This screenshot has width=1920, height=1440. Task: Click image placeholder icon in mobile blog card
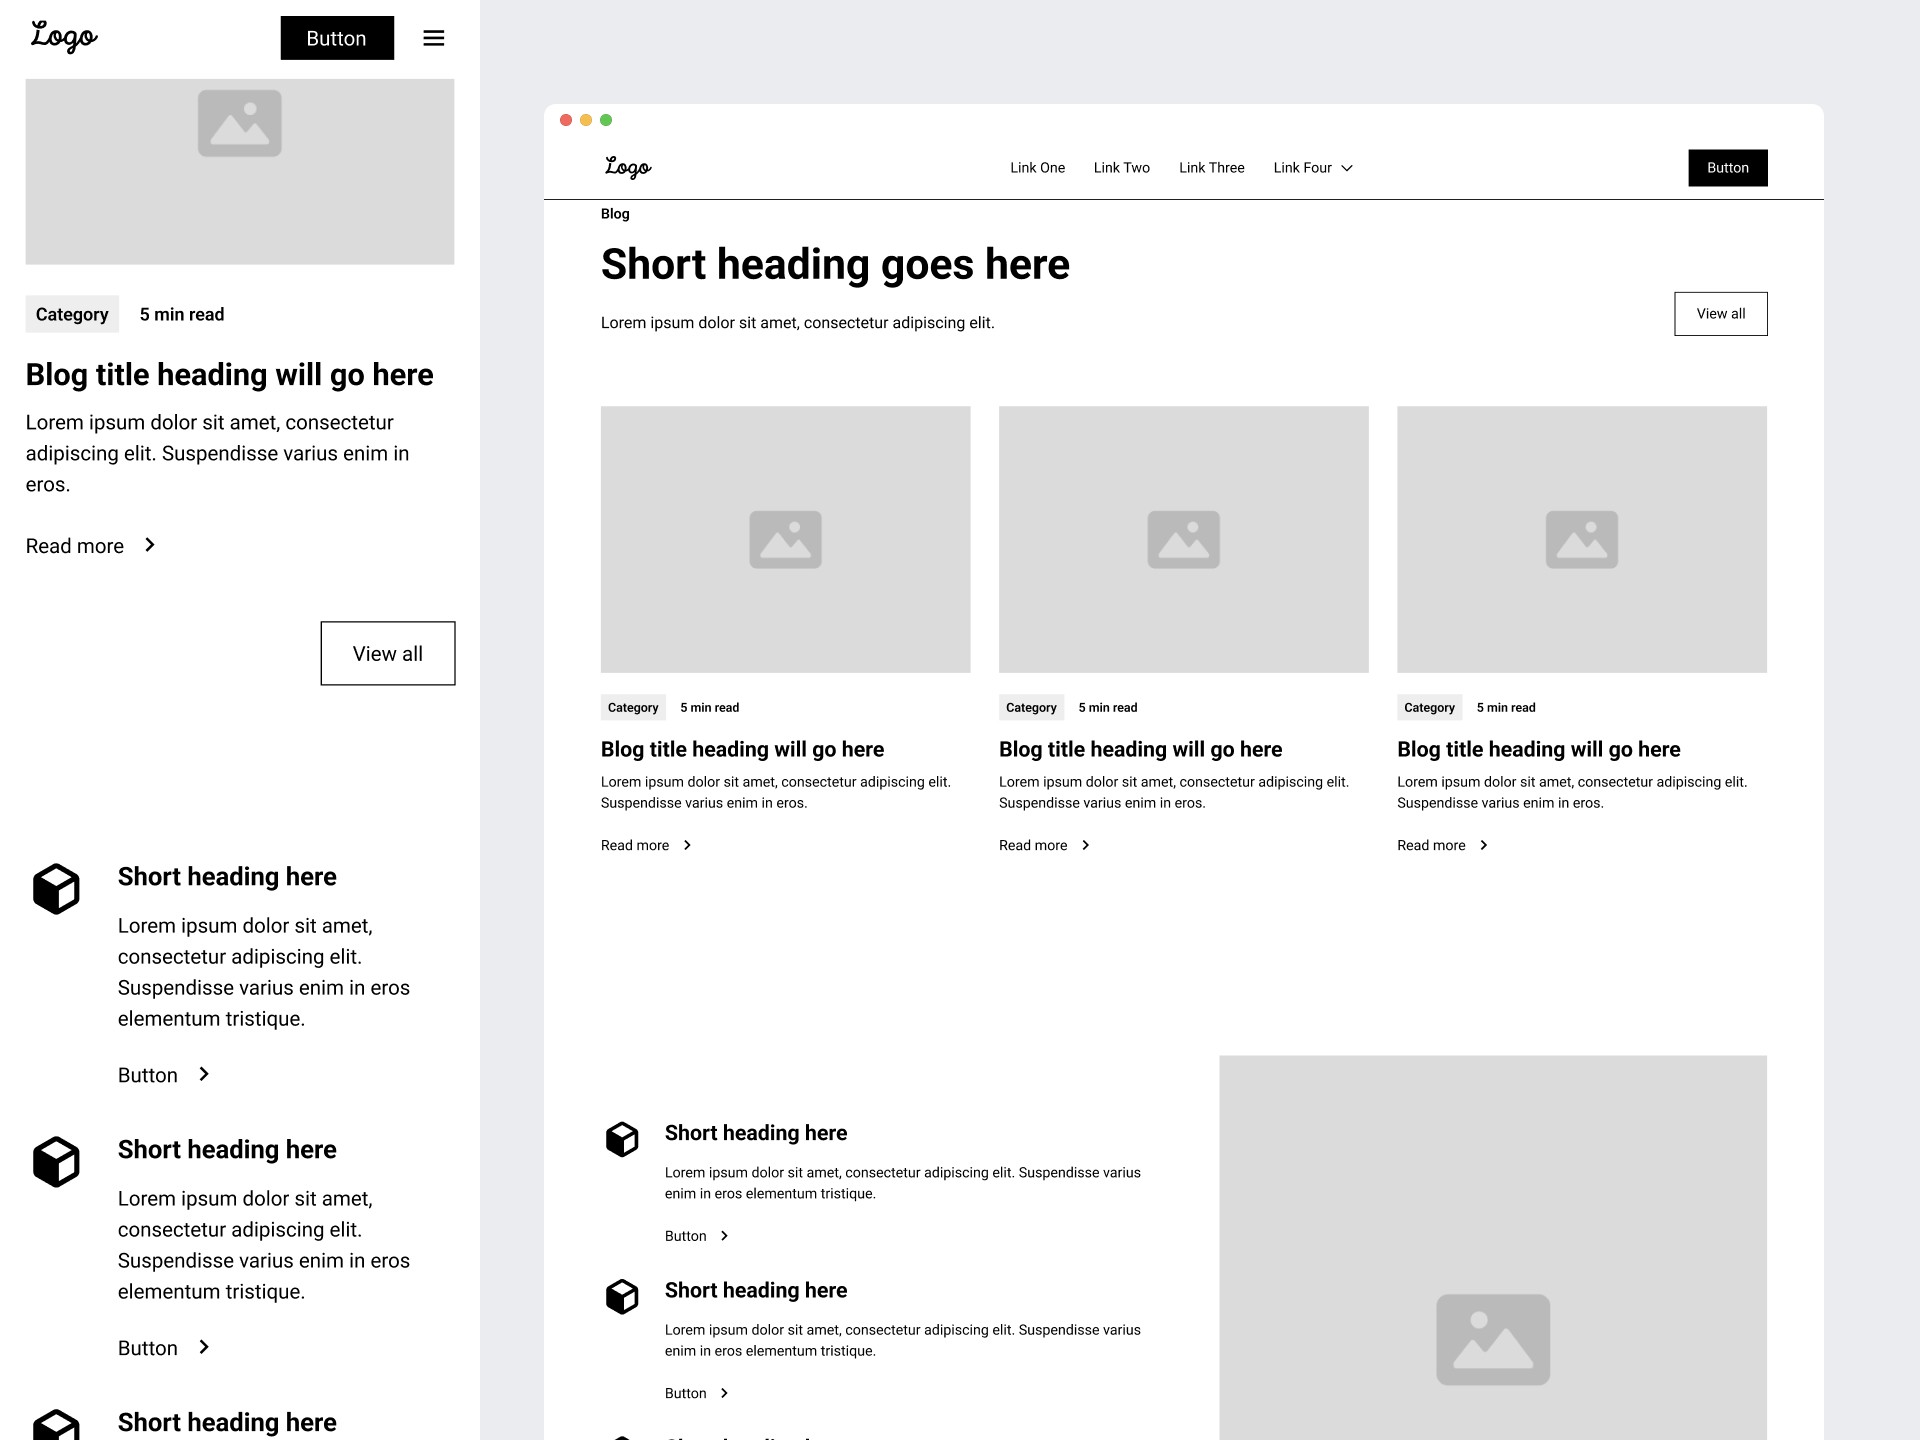[x=240, y=124]
